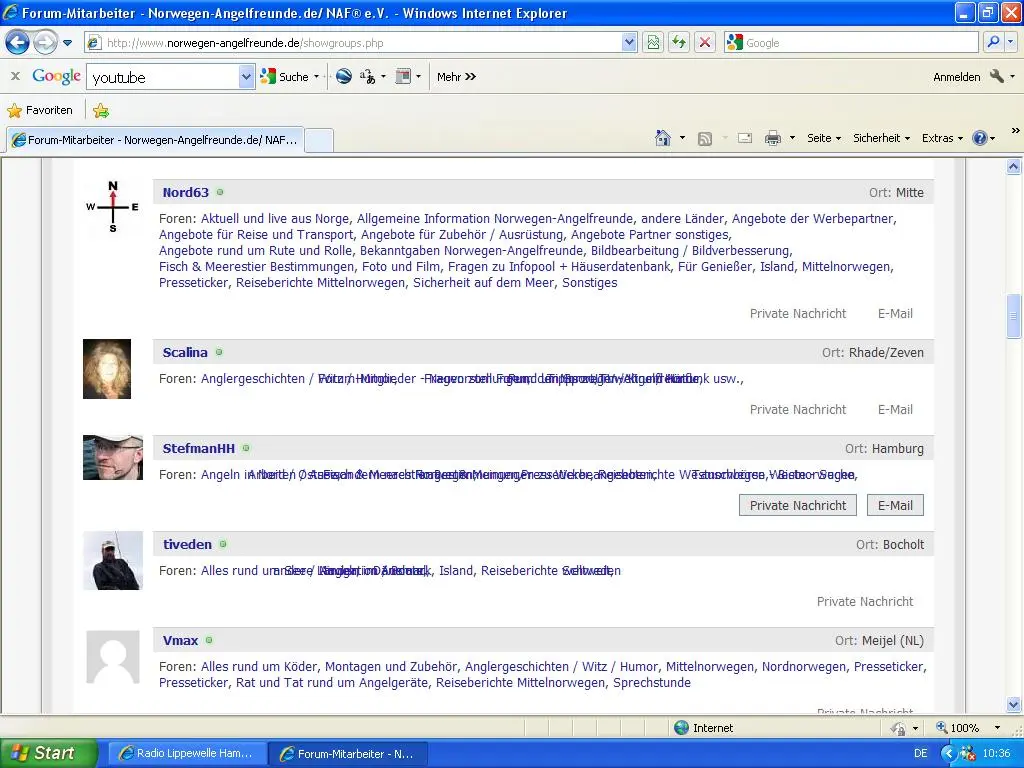Viewport: 1024px width, 768px height.
Task: Expand Google Toolbar search history dropdown
Action: click(247, 77)
